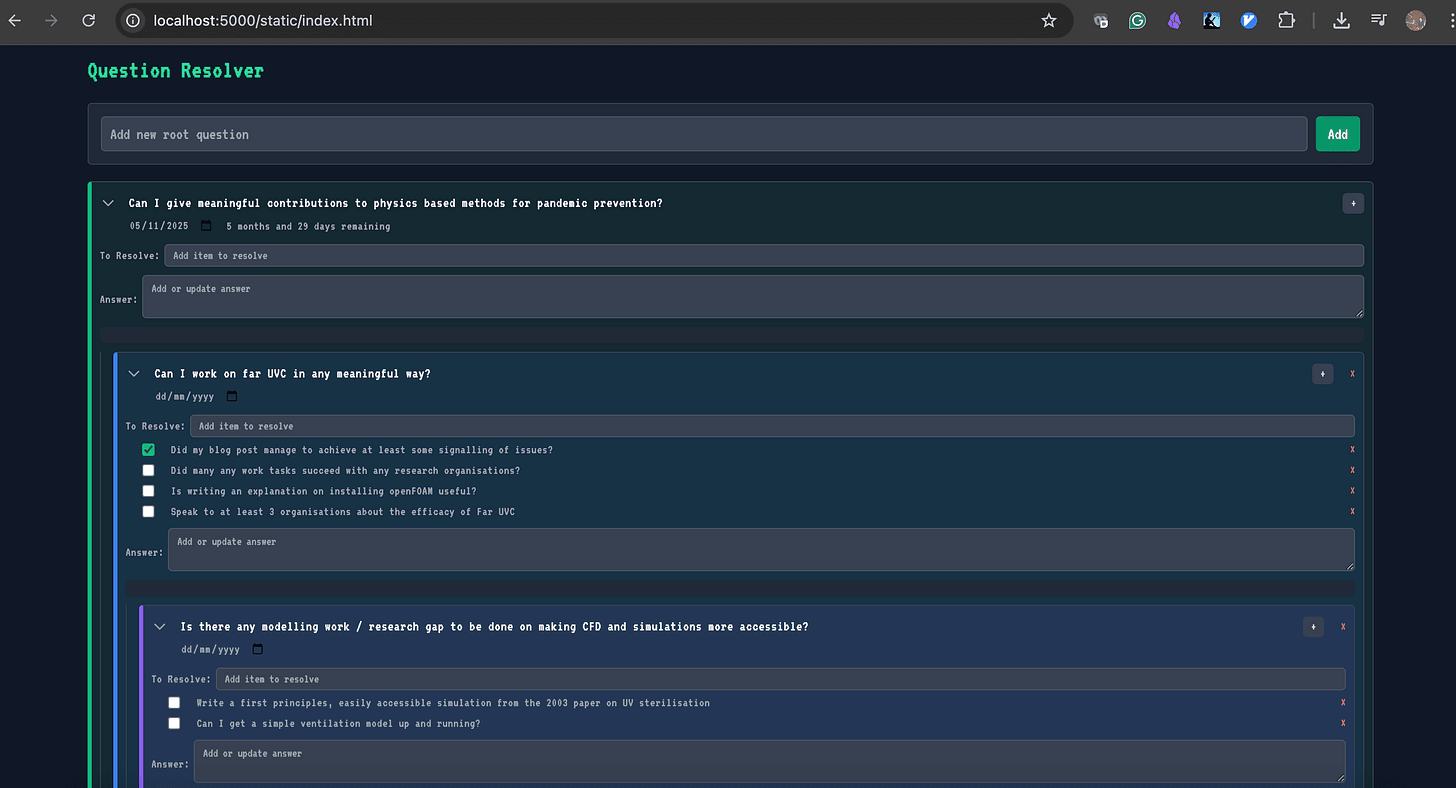Click the Grammarly extension icon
Viewport: 1456px width, 788px height.
[1137, 20]
